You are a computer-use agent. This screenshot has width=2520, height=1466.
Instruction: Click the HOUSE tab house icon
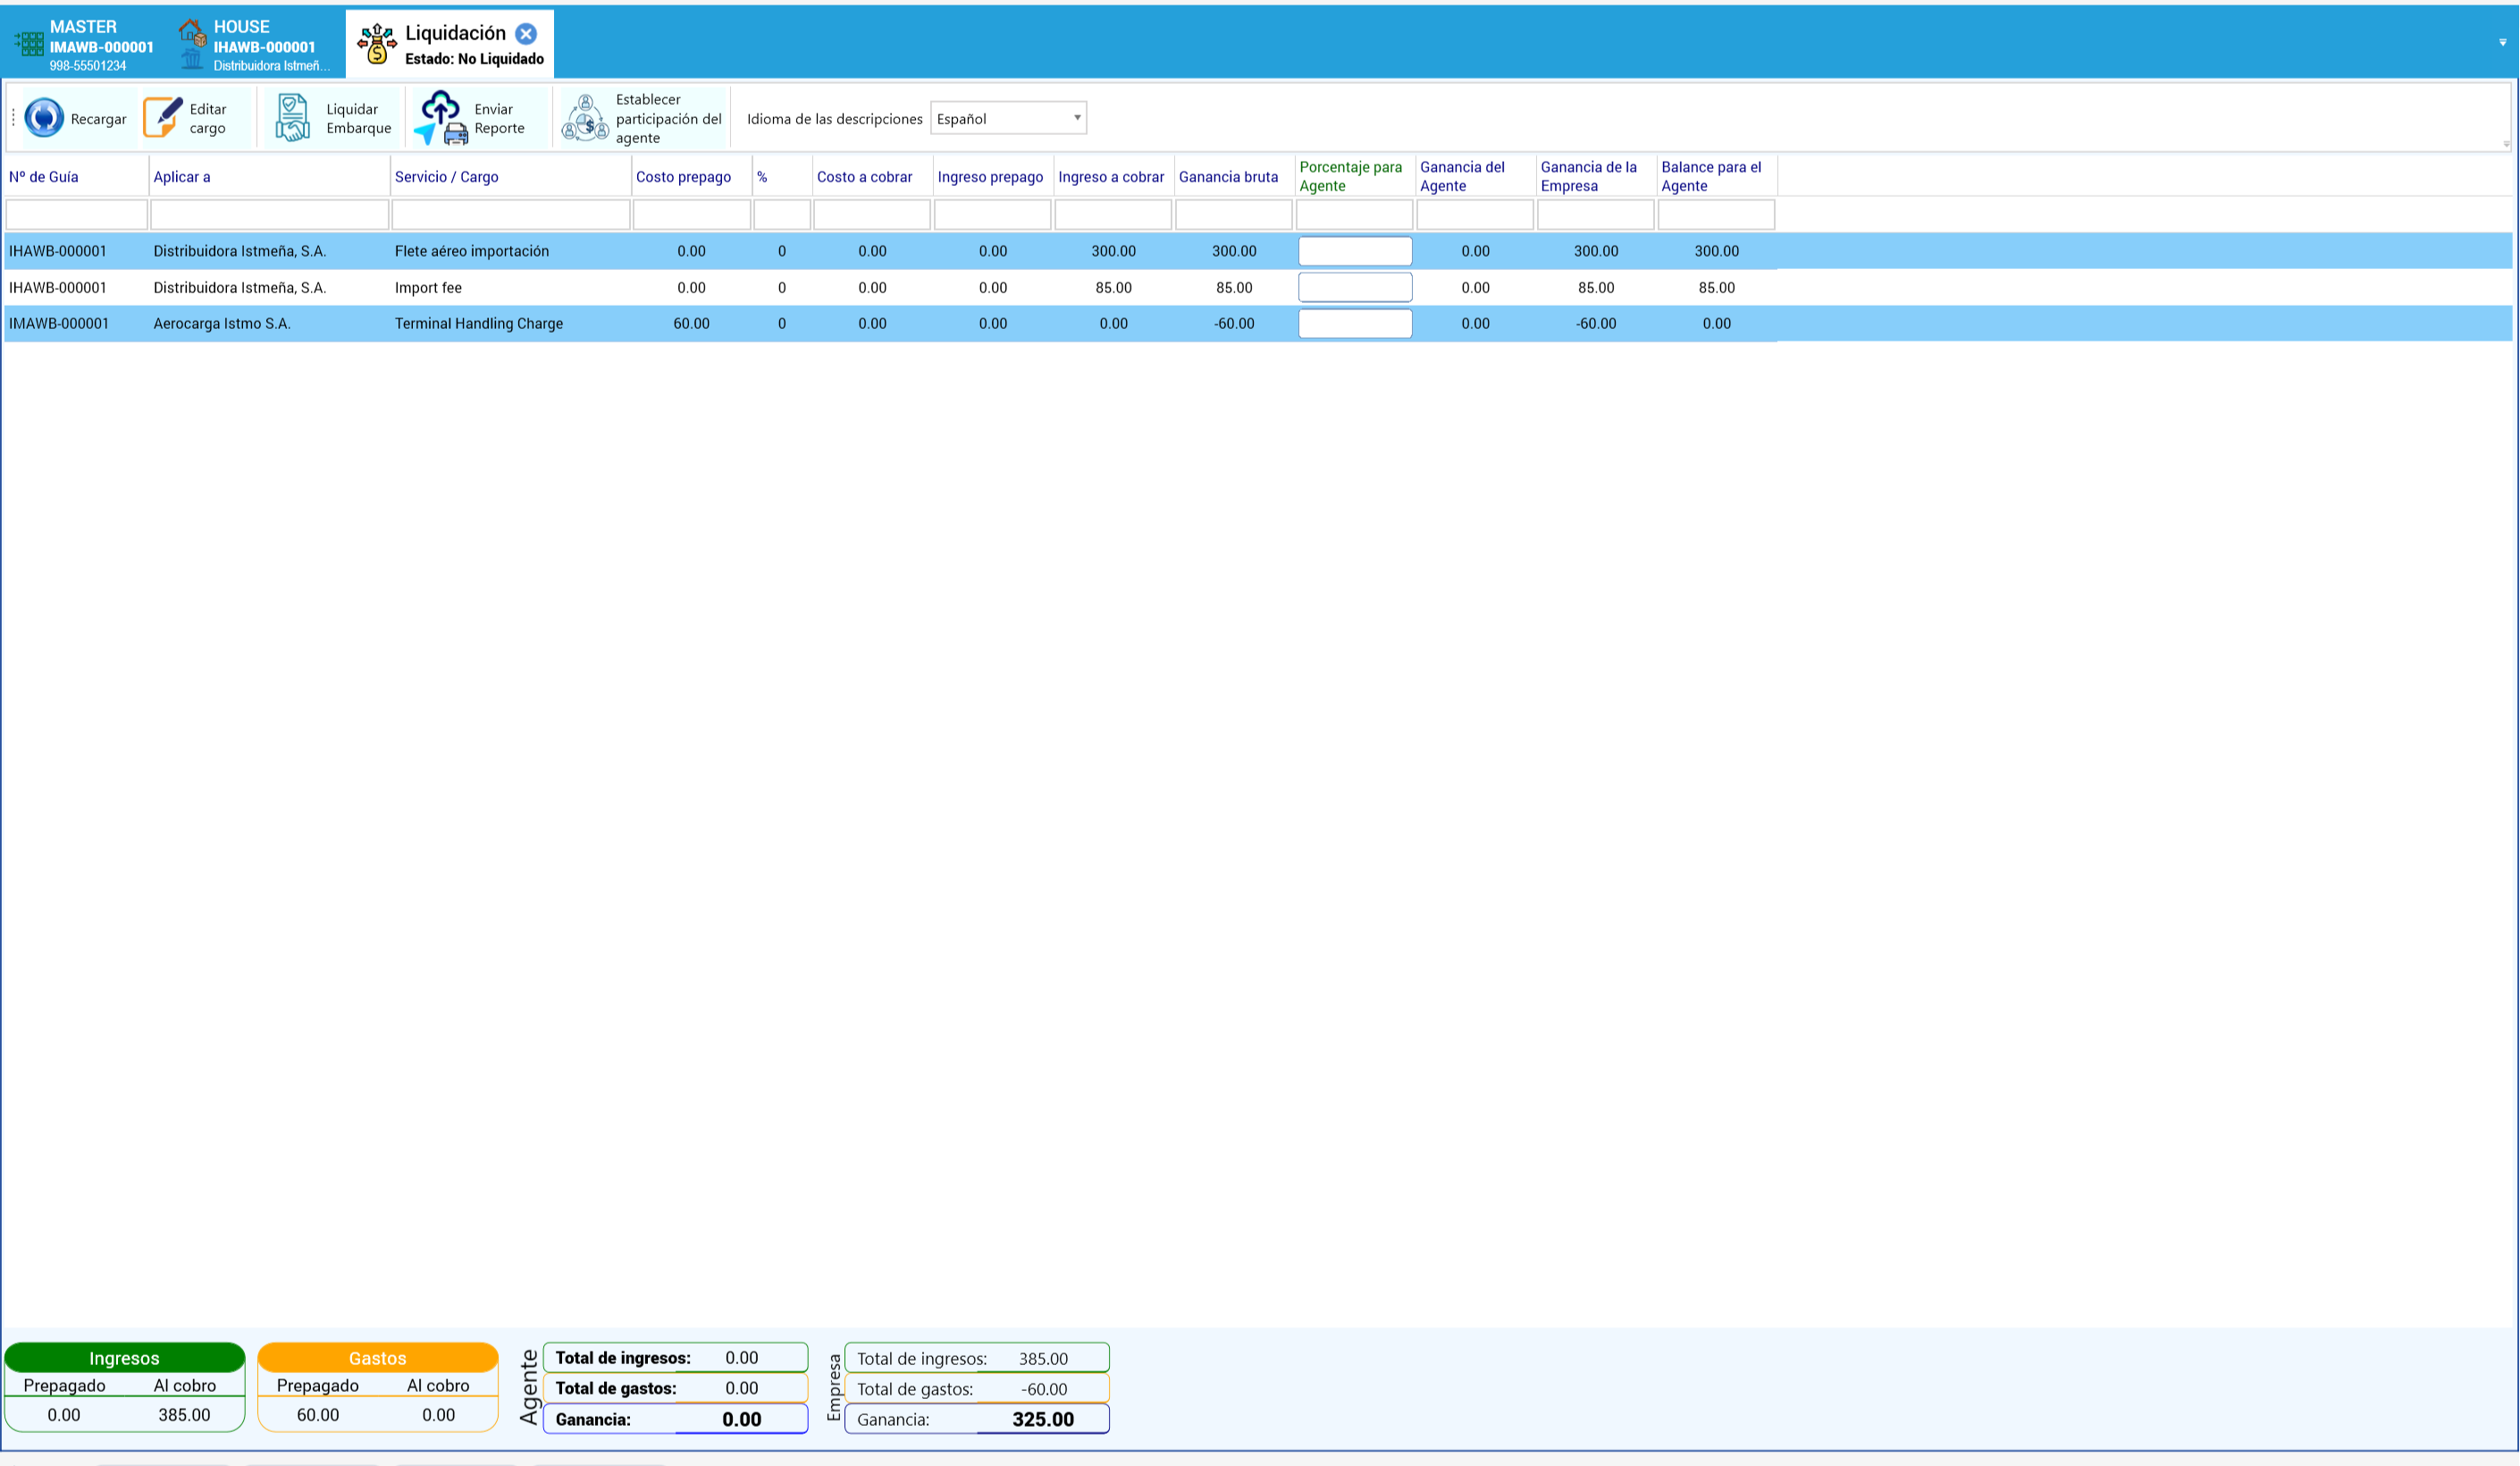pos(192,34)
